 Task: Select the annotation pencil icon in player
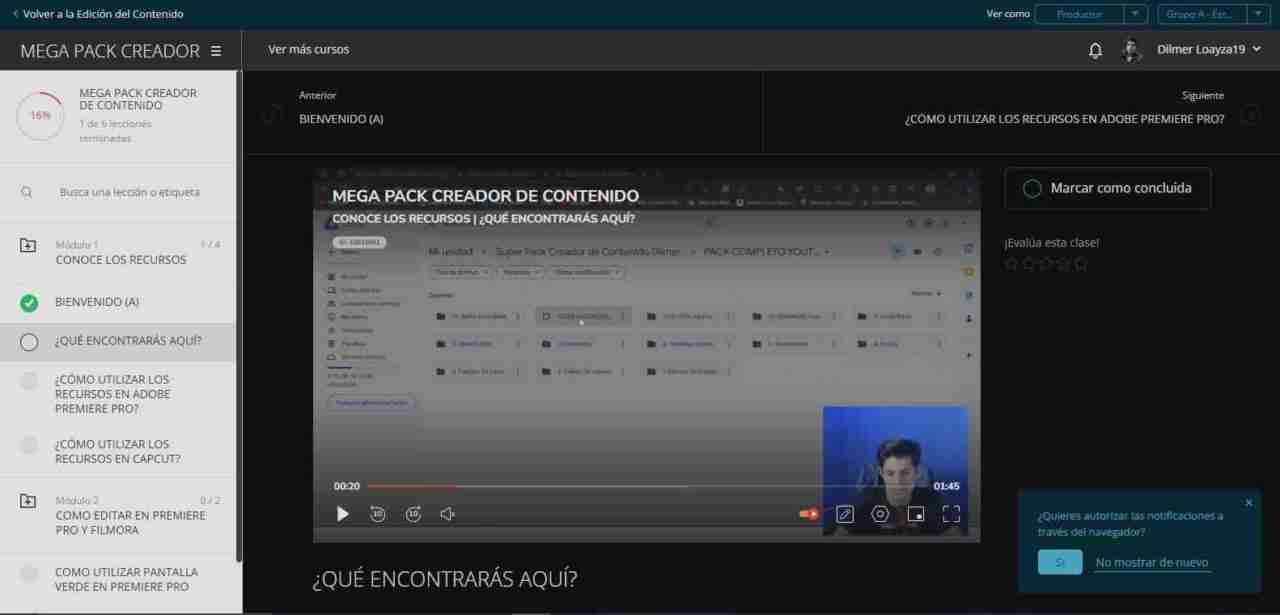(844, 513)
